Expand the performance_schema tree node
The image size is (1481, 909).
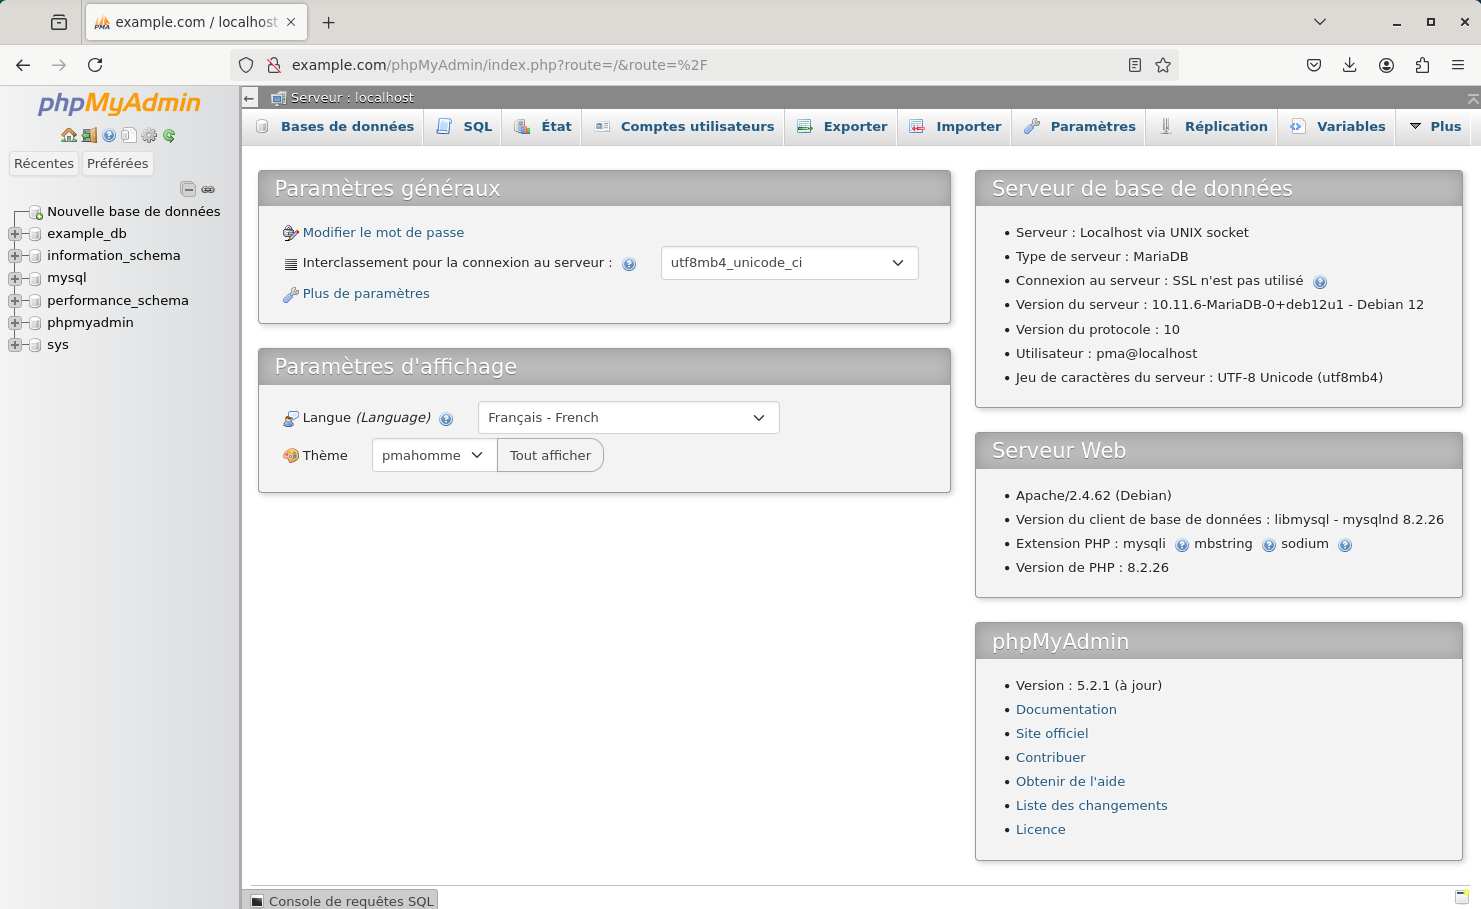click(15, 301)
